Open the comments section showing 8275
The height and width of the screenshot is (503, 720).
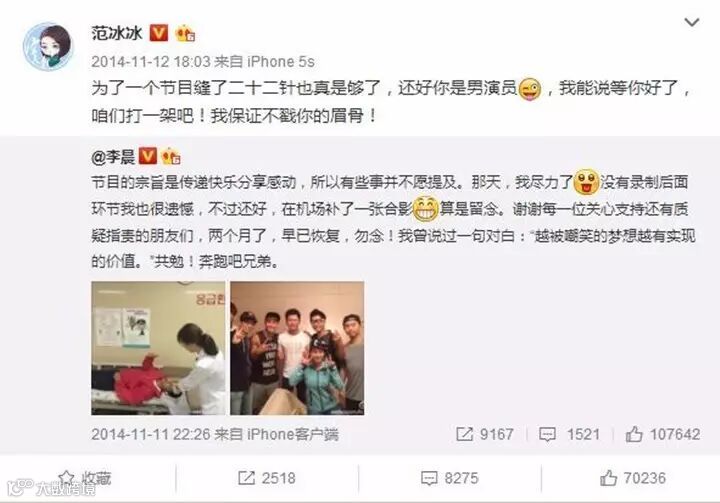[450, 478]
